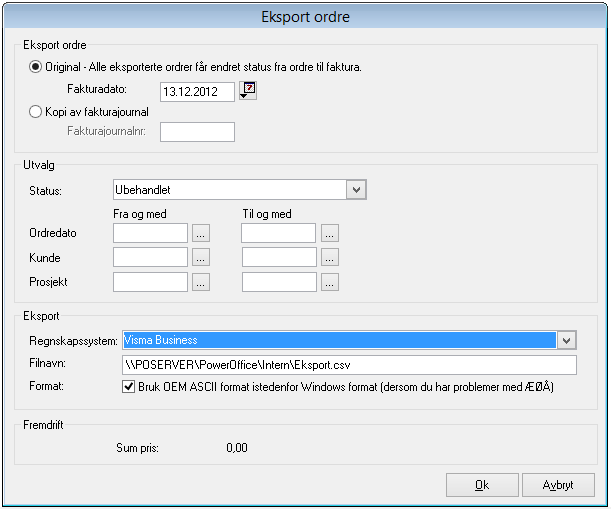Click the Format: label
611x509 pixels.
[x=46, y=386]
